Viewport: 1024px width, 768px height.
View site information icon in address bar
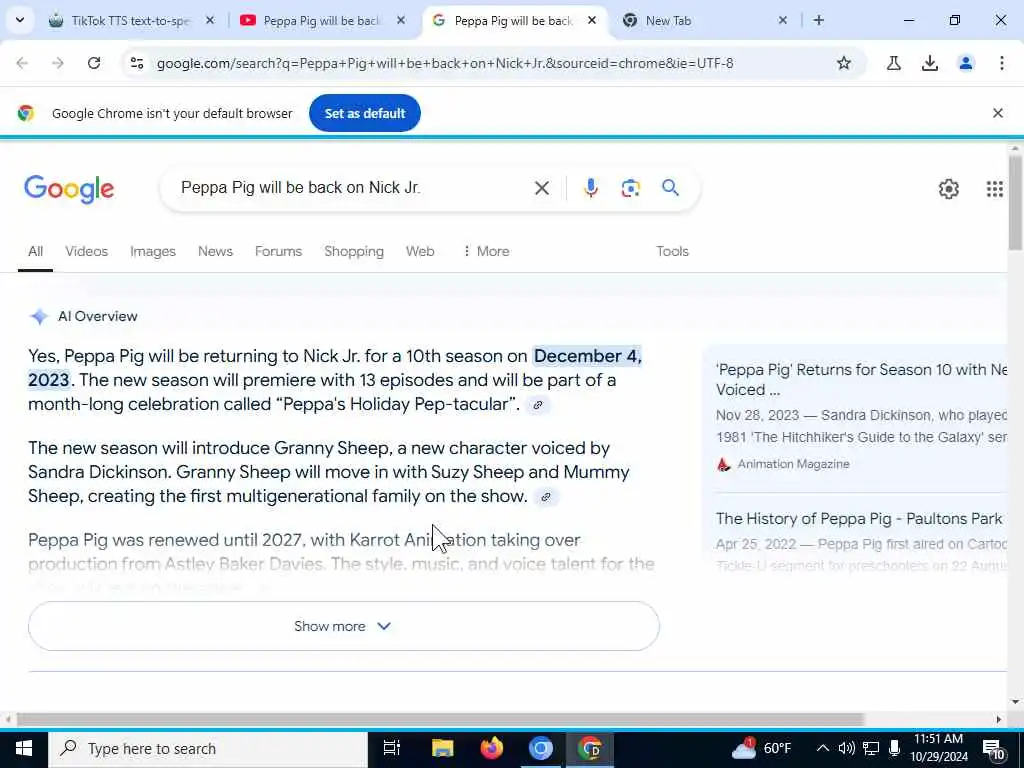(137, 63)
